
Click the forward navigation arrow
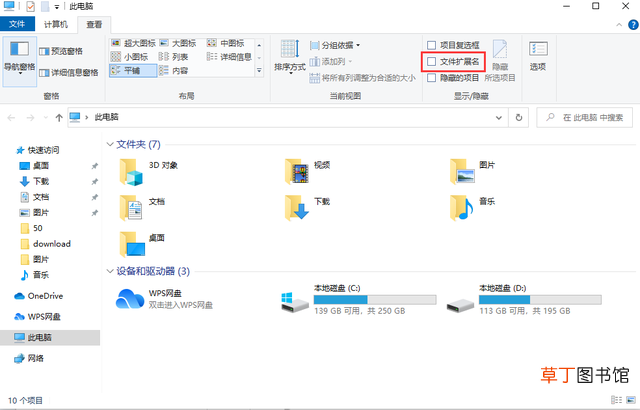(30, 118)
